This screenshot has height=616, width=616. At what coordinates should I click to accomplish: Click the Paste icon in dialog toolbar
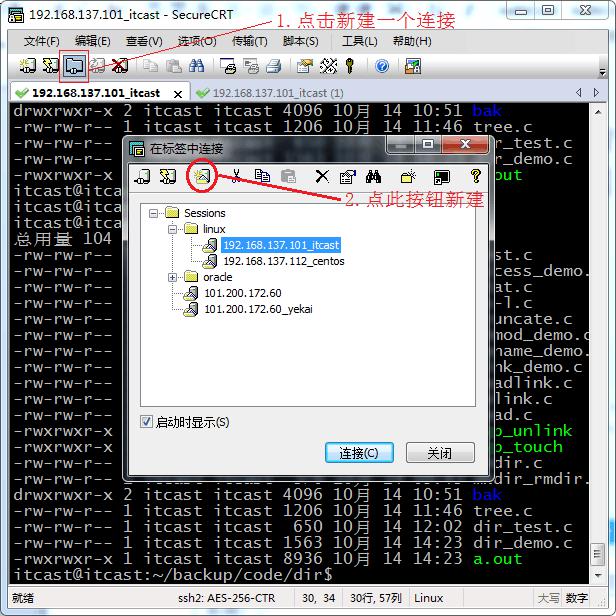[288, 176]
